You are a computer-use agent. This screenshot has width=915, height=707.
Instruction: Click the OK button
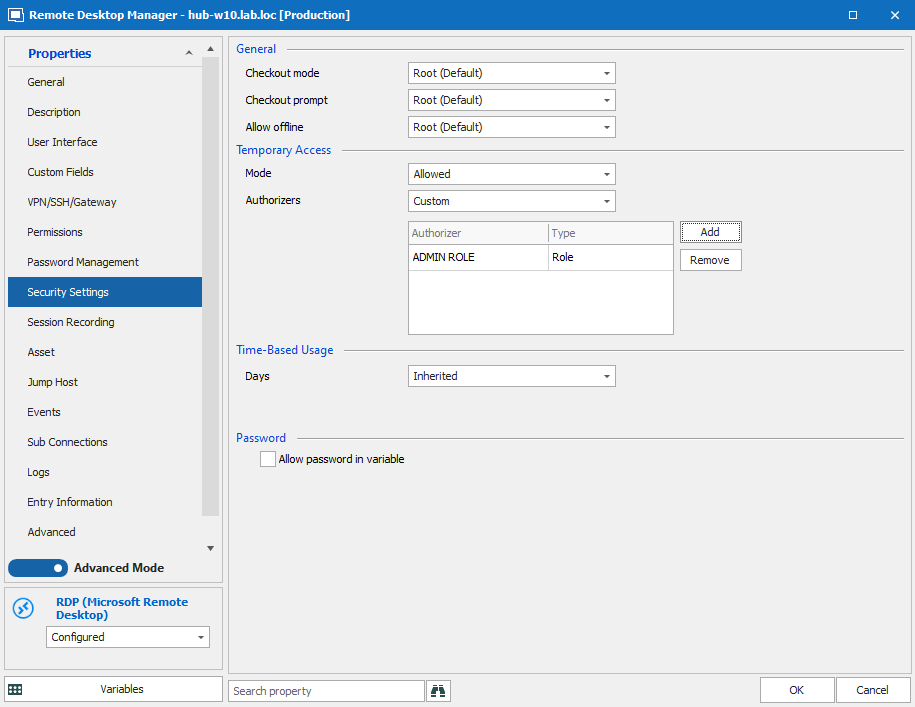[796, 690]
